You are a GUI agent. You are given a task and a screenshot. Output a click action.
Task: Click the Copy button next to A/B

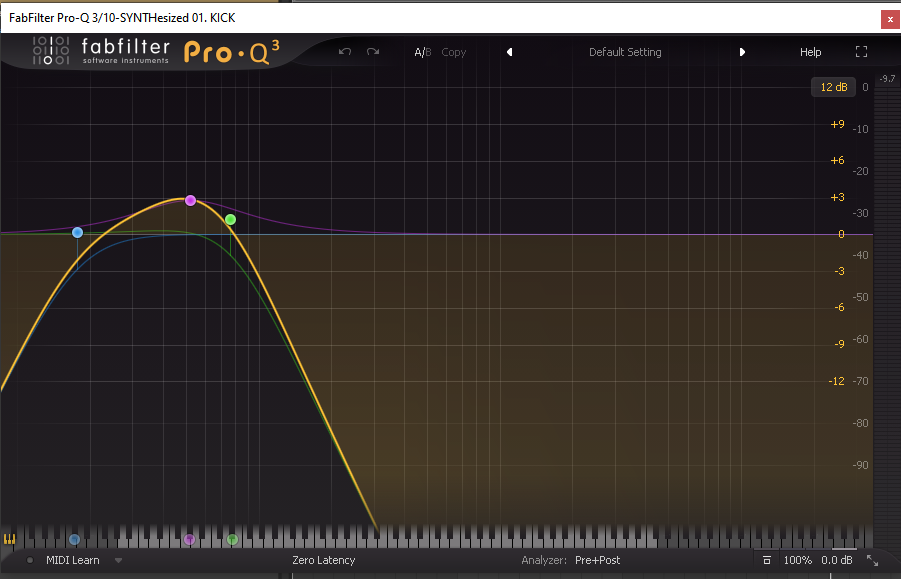[454, 52]
